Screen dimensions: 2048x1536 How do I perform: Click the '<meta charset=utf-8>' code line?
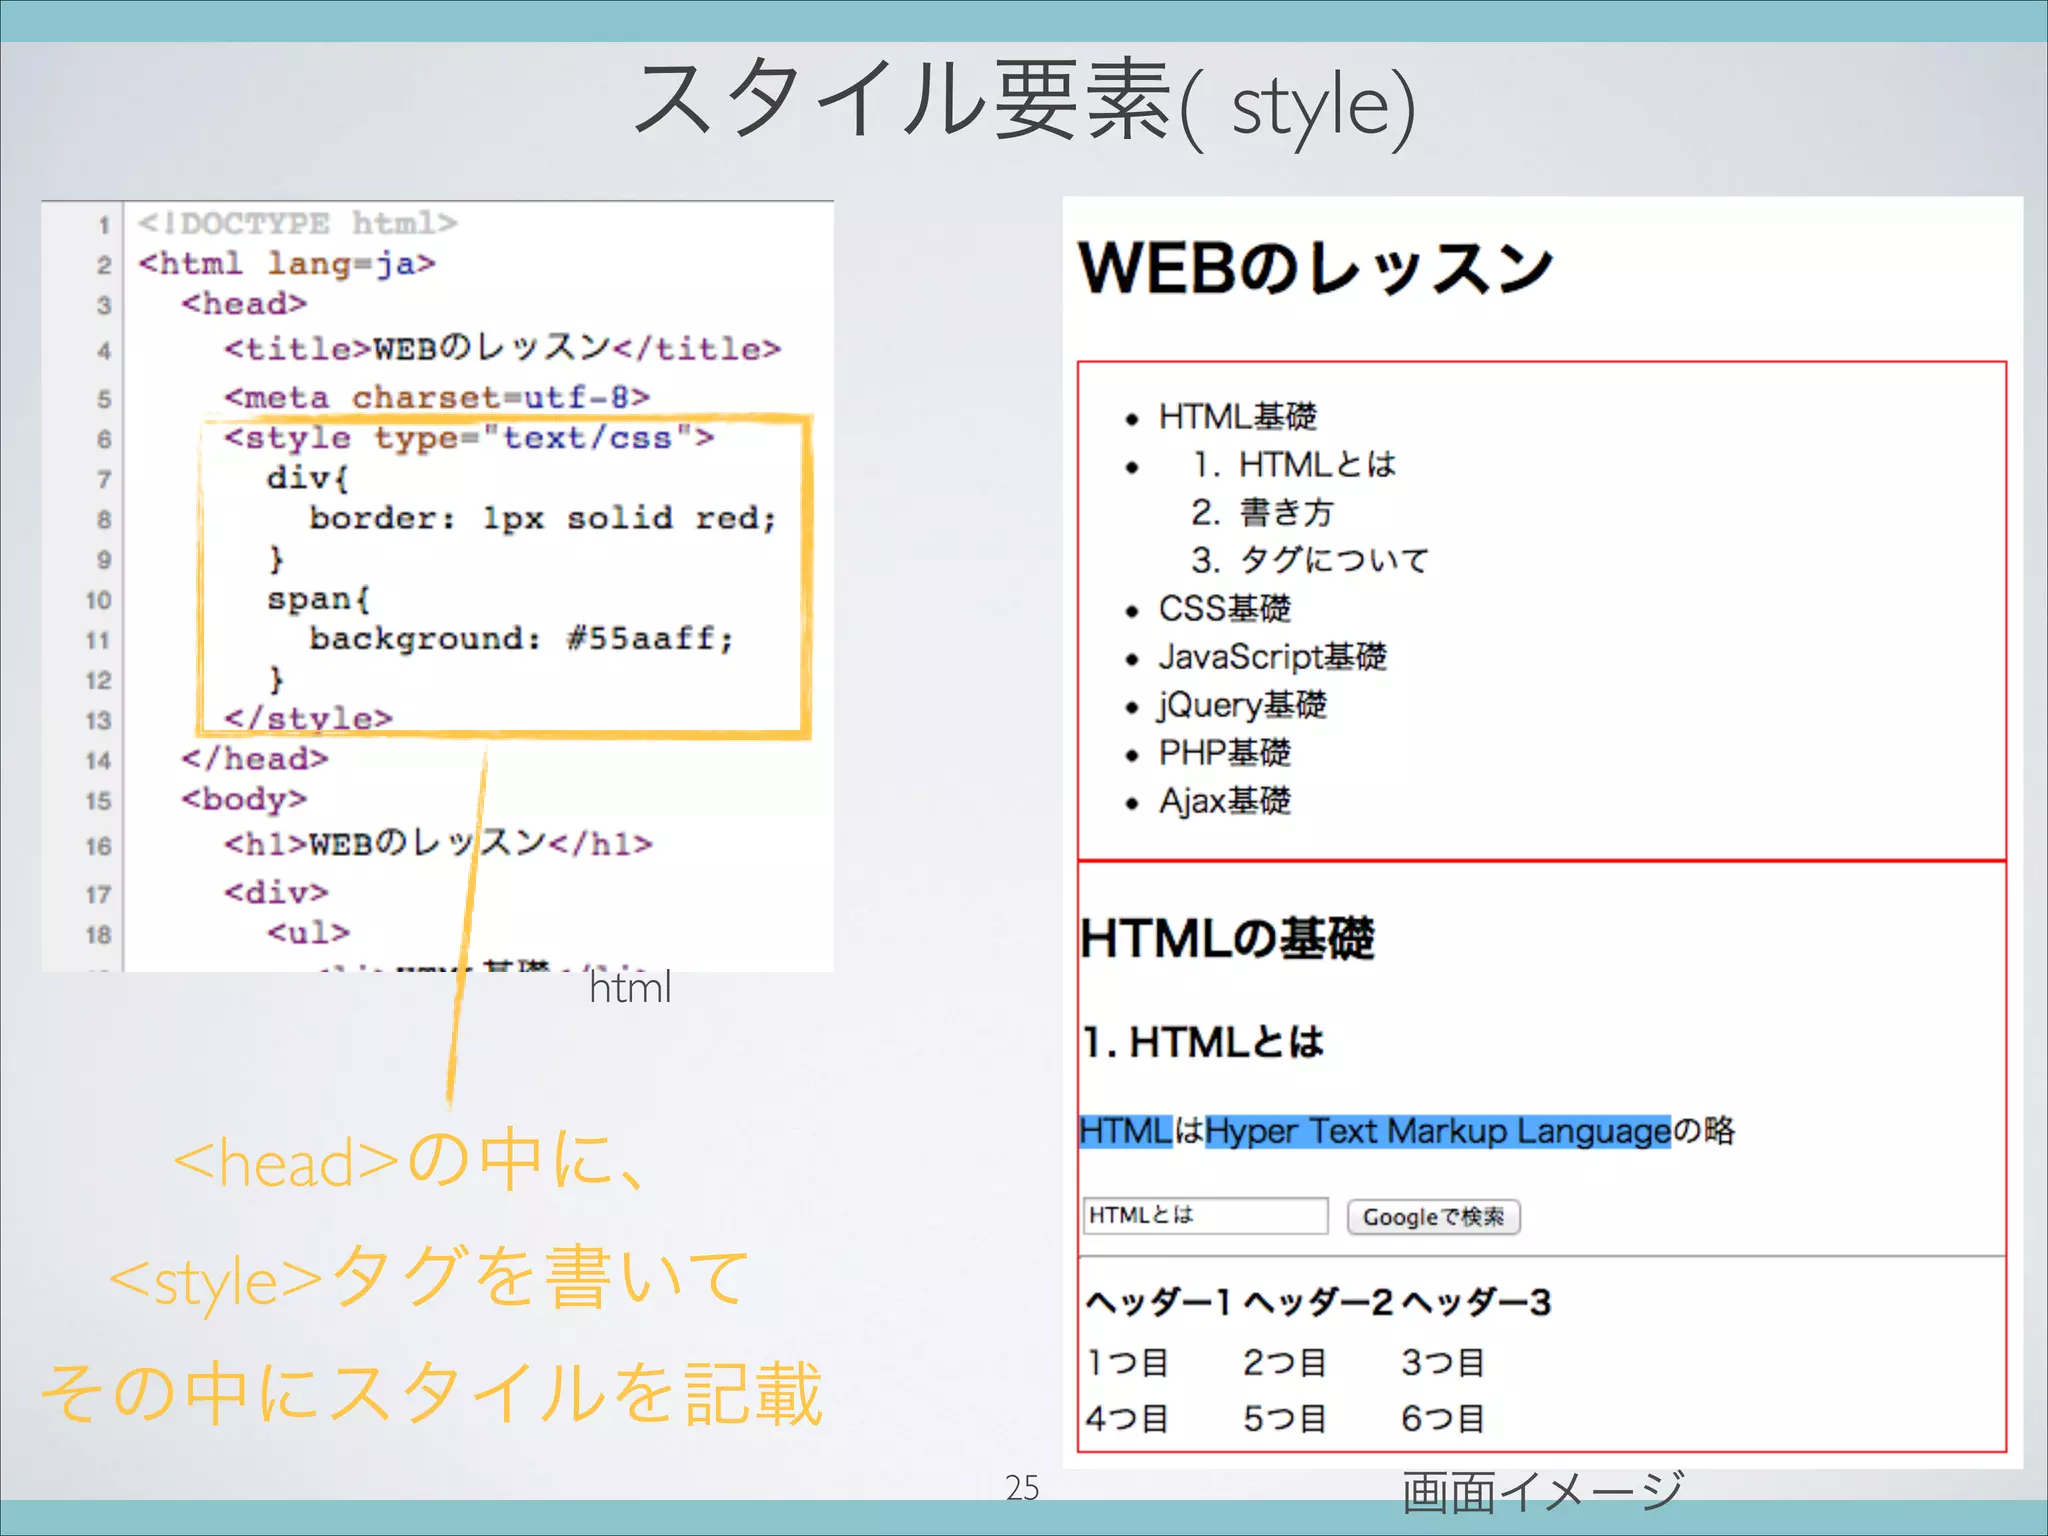click(x=437, y=397)
